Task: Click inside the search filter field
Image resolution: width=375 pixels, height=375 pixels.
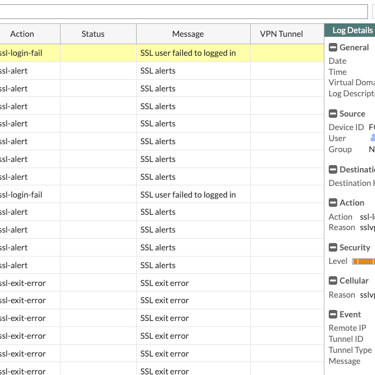Action: point(183,11)
